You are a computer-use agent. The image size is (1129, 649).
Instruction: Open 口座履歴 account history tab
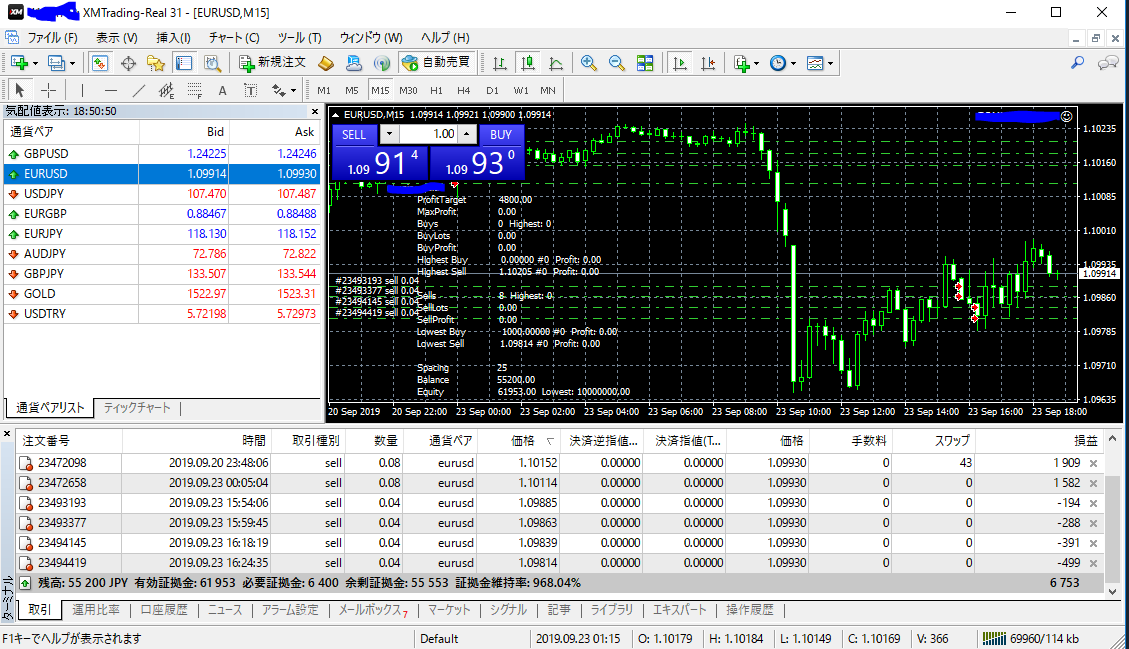point(163,610)
